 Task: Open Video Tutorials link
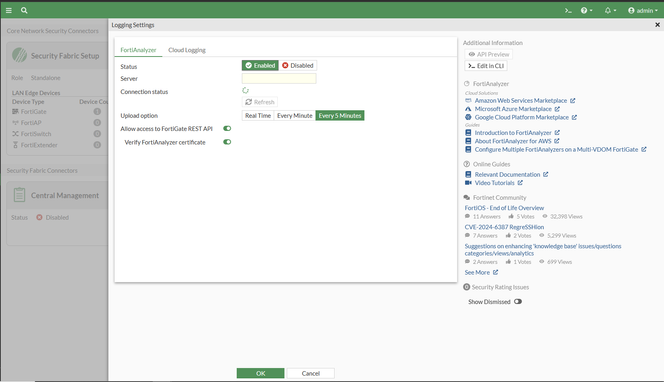click(494, 183)
